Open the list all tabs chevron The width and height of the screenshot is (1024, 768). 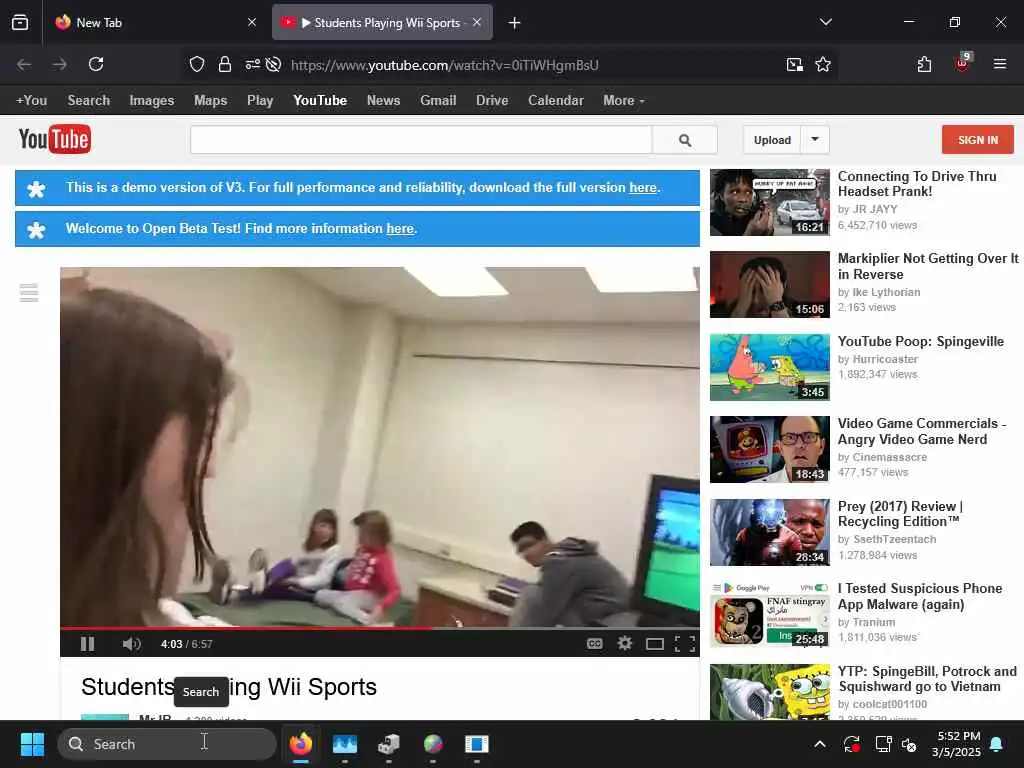tap(825, 22)
